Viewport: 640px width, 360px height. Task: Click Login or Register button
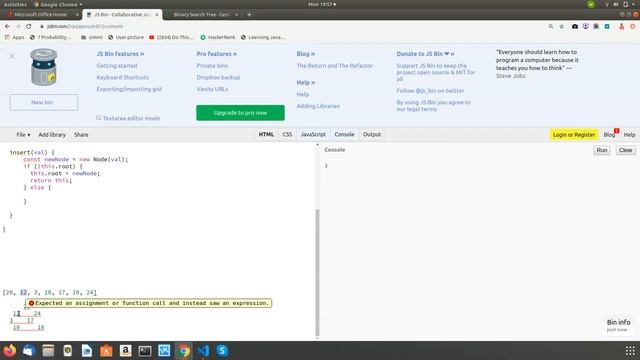573,134
